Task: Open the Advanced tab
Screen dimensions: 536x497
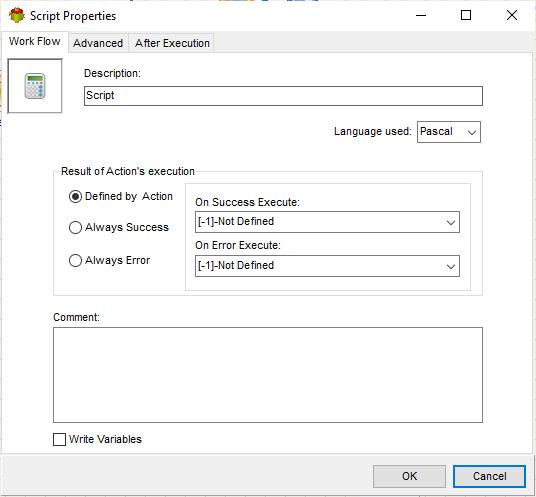Action: coord(98,43)
